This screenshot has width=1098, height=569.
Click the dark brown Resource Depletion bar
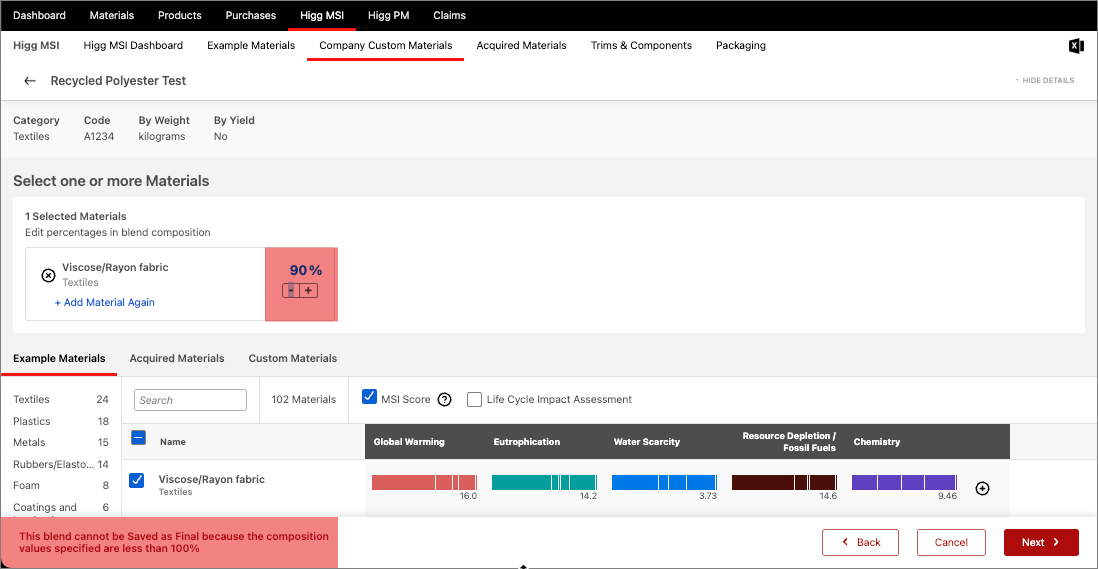pos(784,482)
